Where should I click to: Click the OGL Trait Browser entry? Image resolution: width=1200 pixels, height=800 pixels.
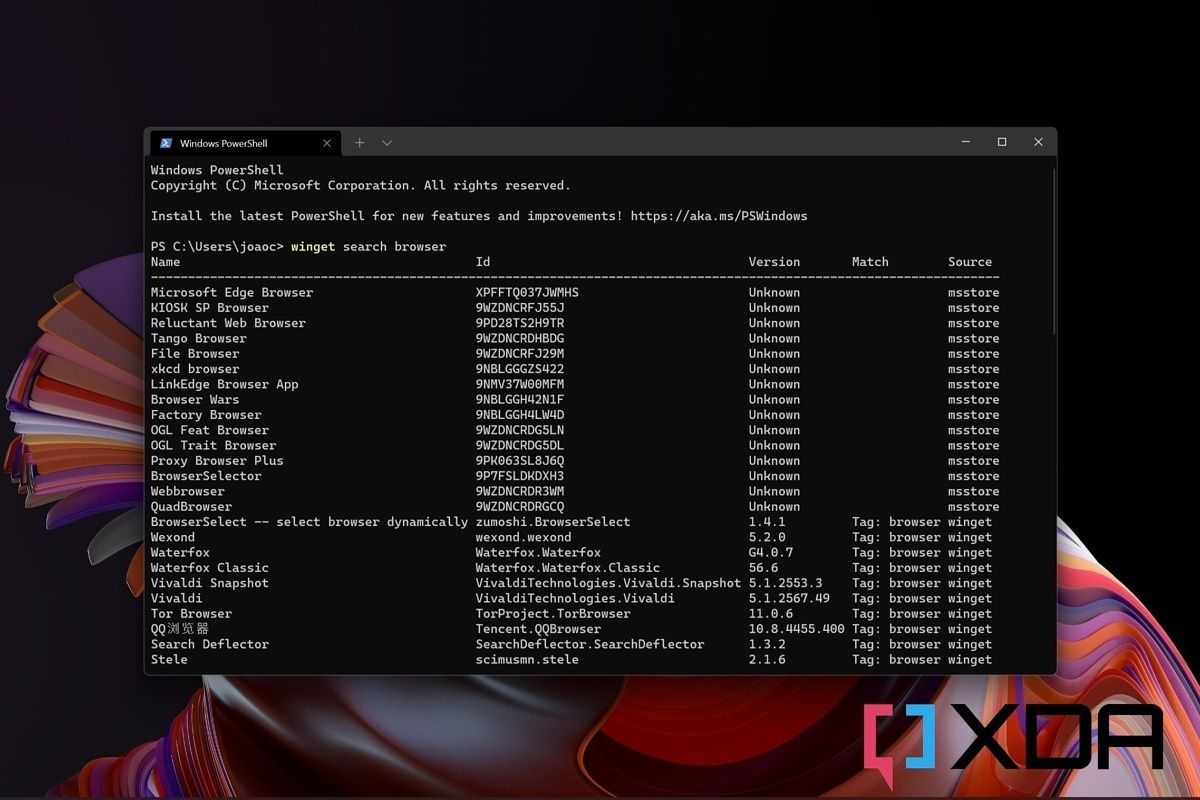(214, 446)
